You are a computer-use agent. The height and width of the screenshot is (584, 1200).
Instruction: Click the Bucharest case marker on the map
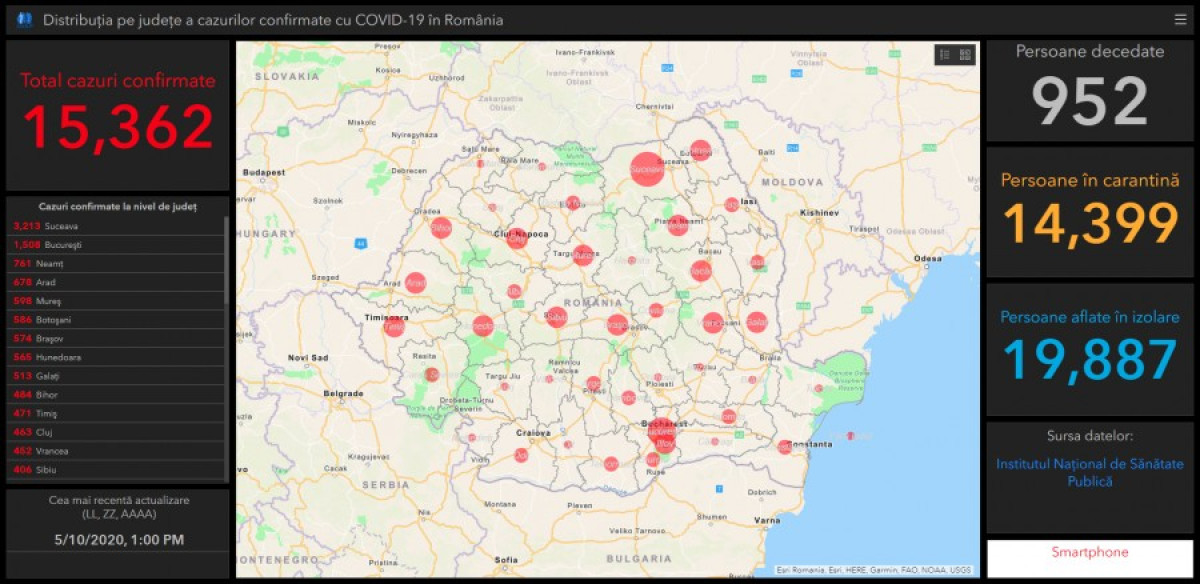coord(660,431)
